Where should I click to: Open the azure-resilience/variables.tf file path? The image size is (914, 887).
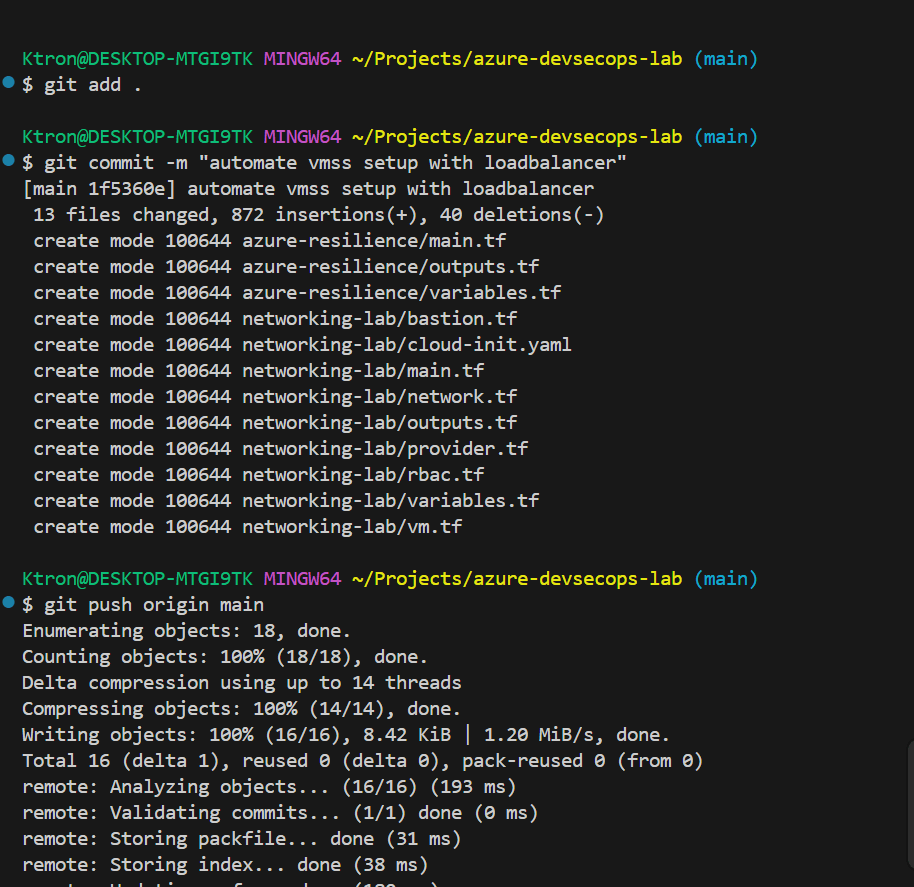(401, 293)
